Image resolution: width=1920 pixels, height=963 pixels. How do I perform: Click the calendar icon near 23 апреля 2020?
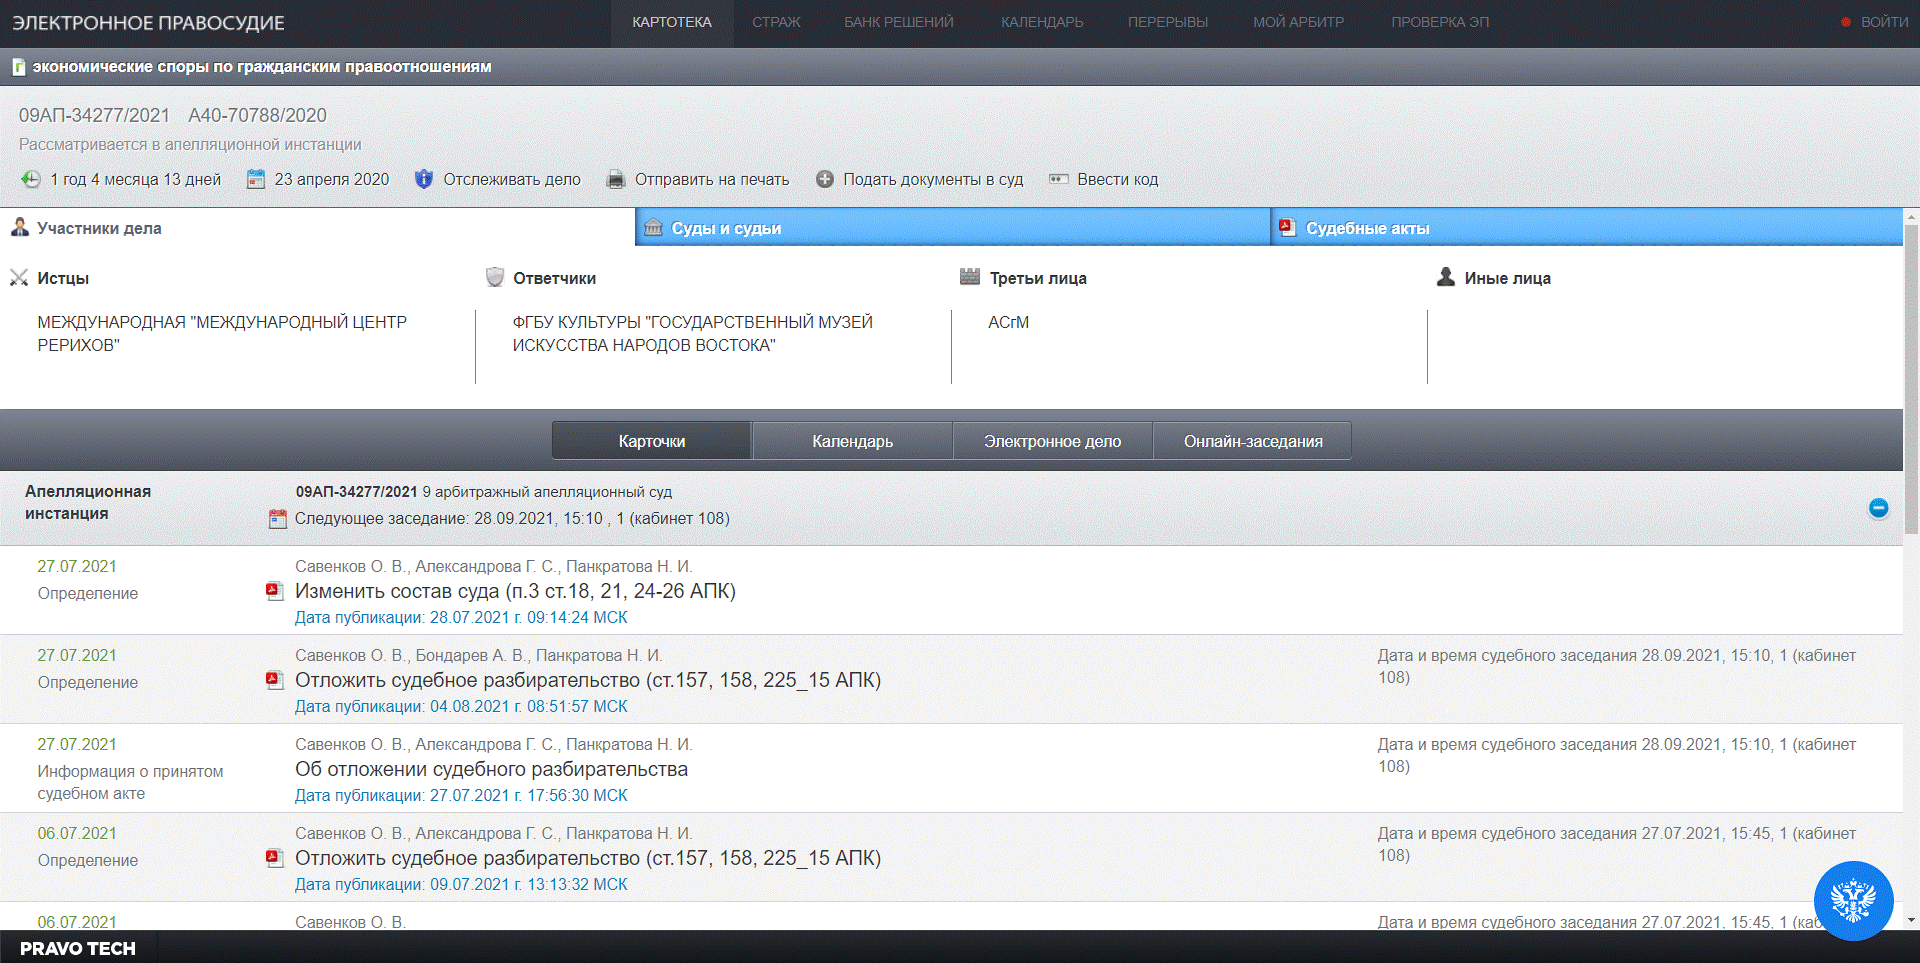pos(256,179)
